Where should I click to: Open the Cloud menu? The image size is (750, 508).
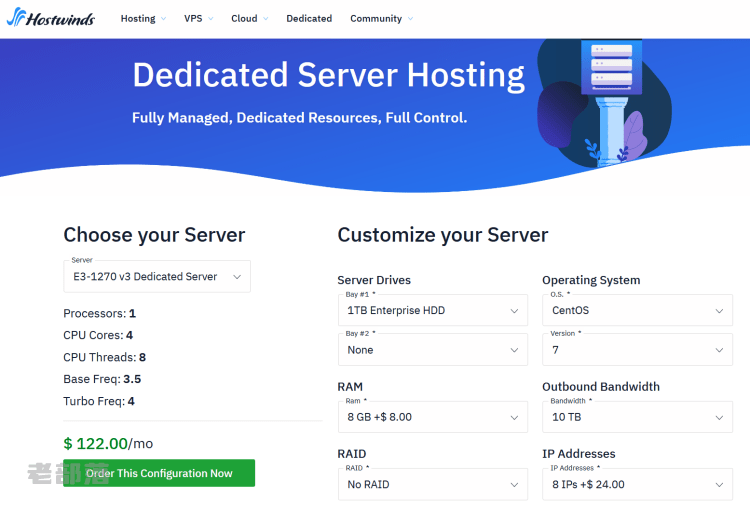coord(244,19)
